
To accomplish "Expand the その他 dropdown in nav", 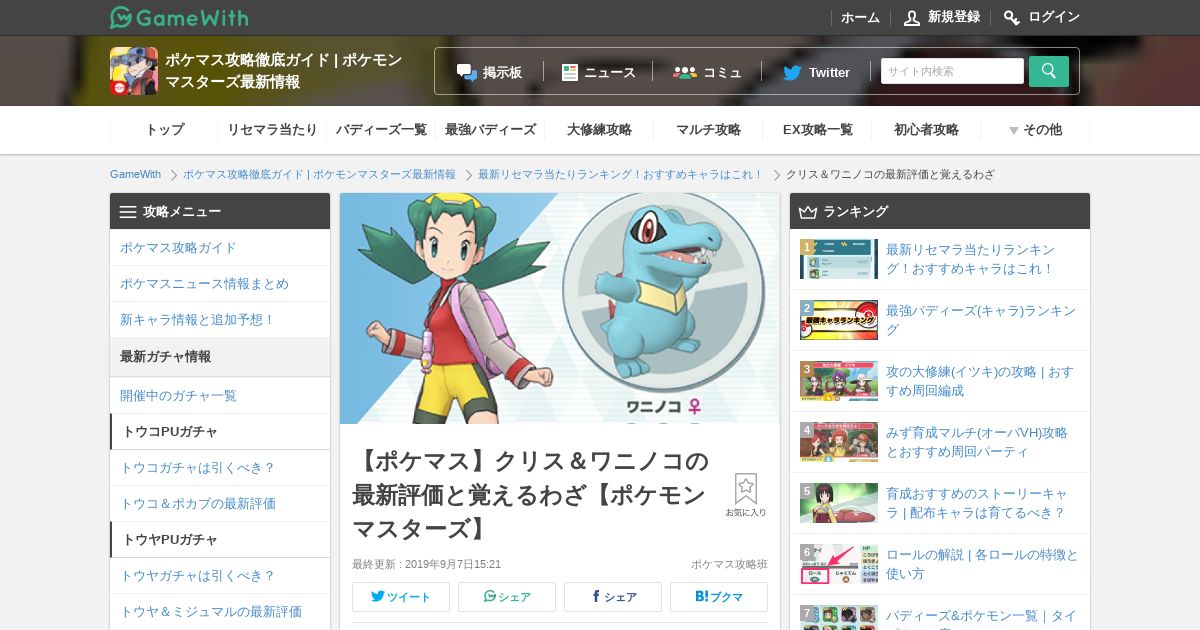I will click(1035, 130).
